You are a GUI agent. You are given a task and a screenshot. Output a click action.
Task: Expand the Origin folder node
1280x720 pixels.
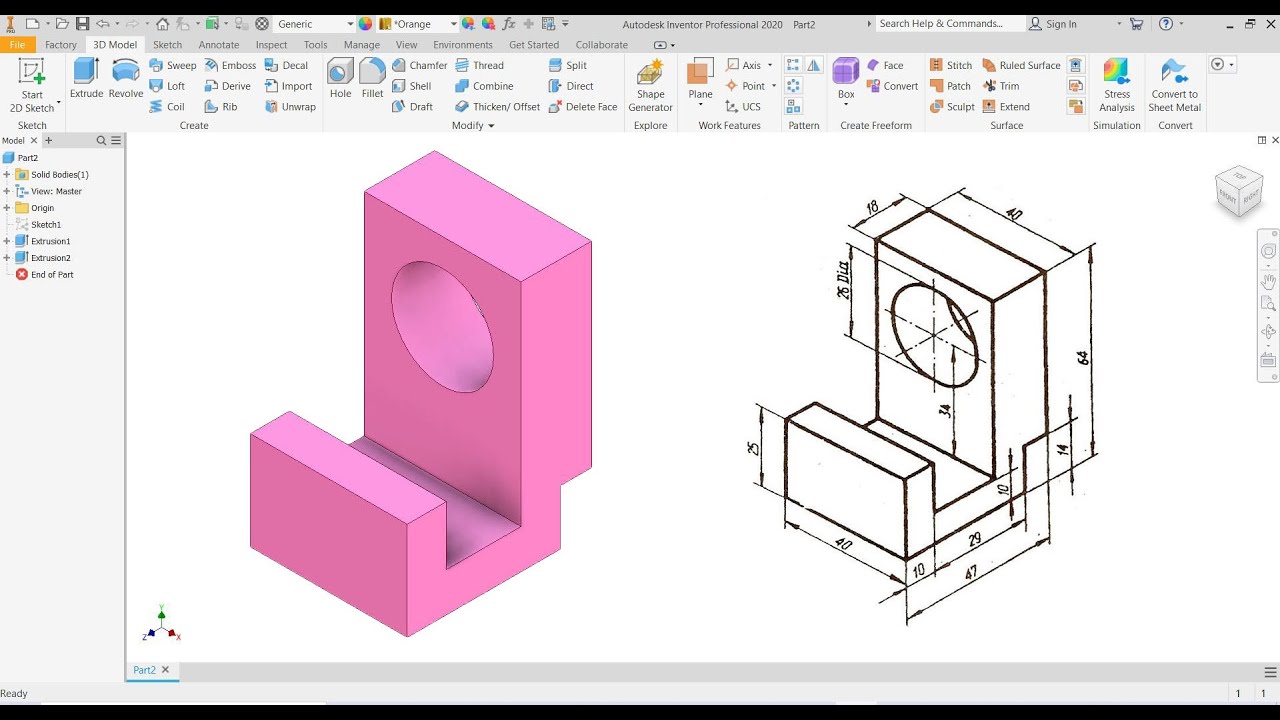click(7, 208)
